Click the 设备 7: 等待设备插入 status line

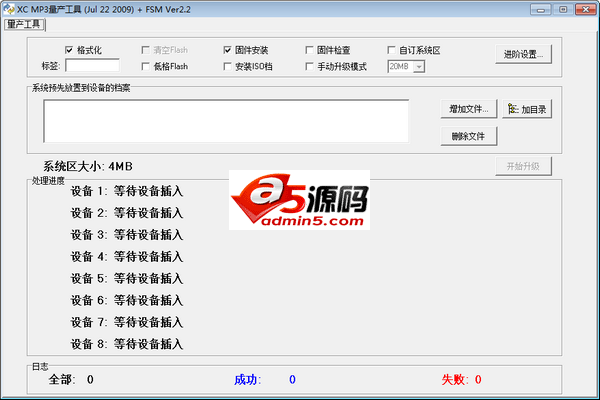click(127, 322)
